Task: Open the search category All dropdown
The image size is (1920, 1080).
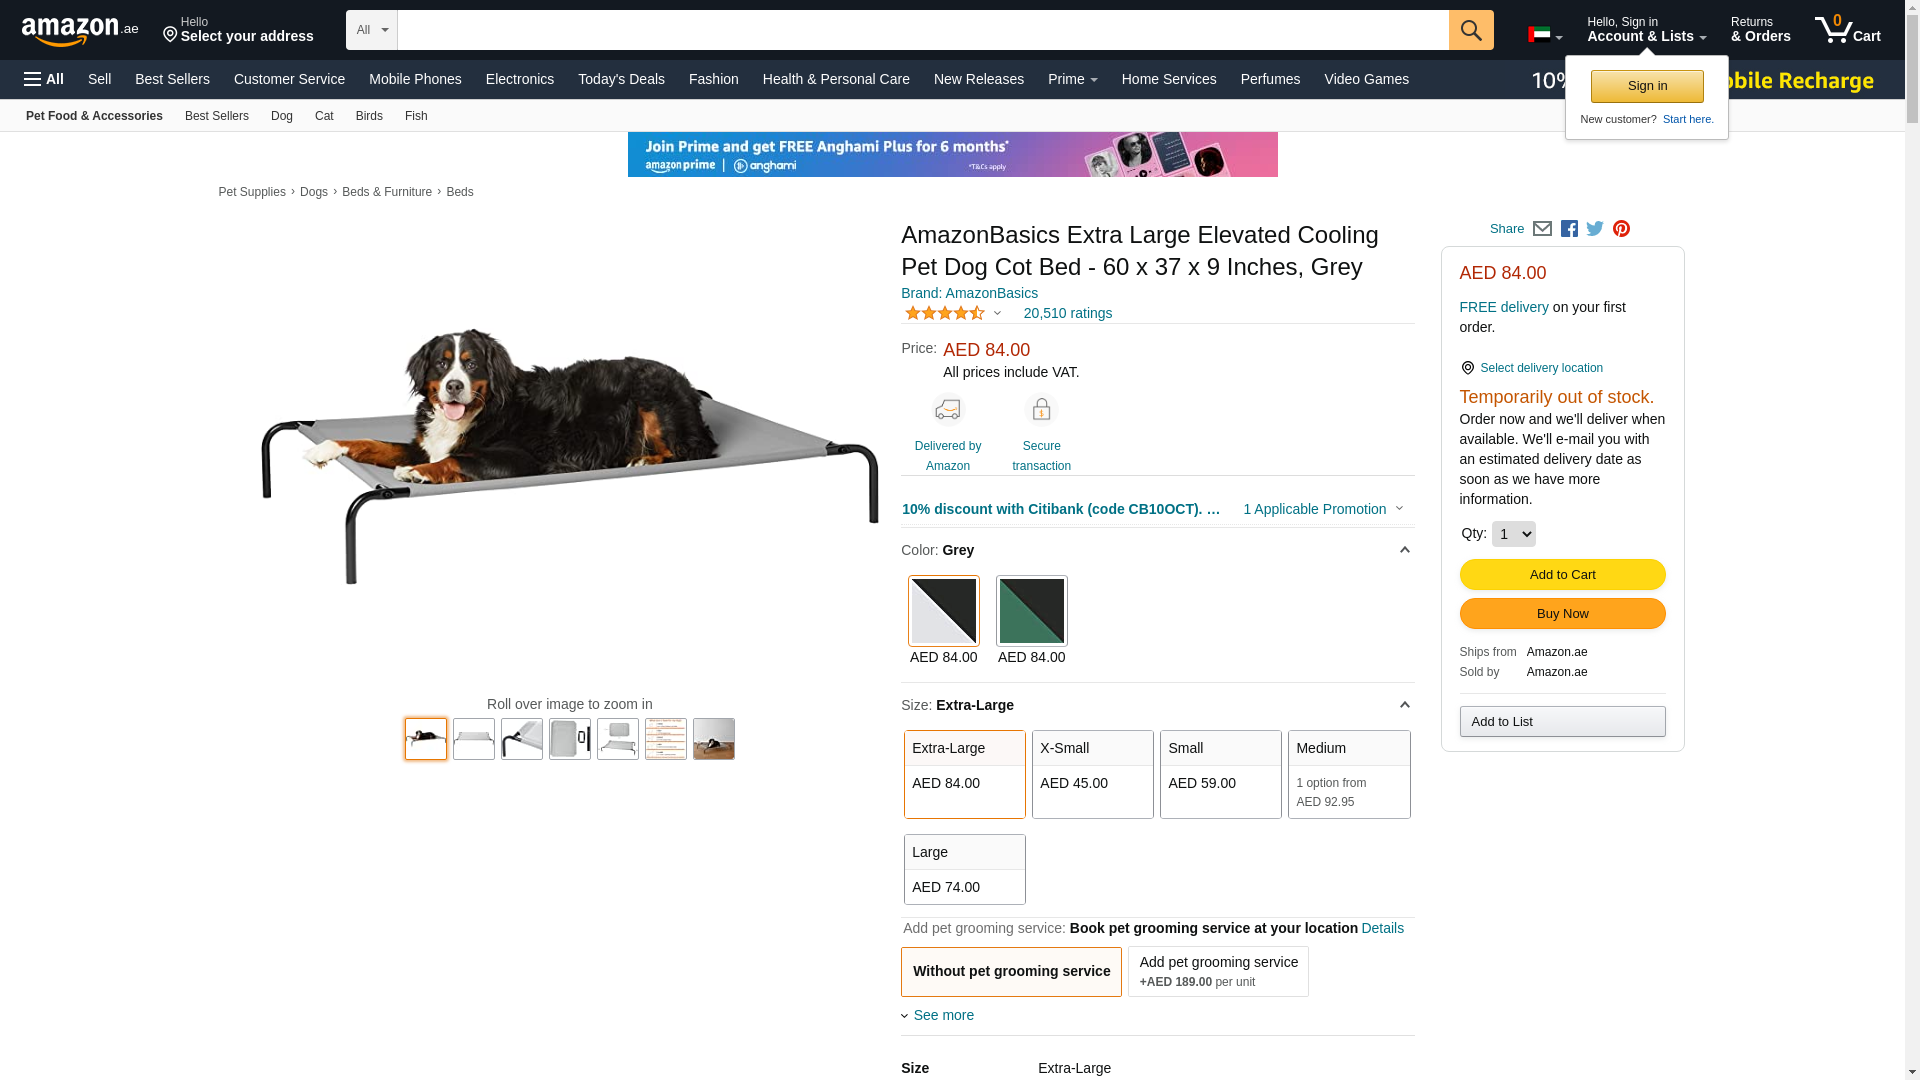Action: coord(372,30)
